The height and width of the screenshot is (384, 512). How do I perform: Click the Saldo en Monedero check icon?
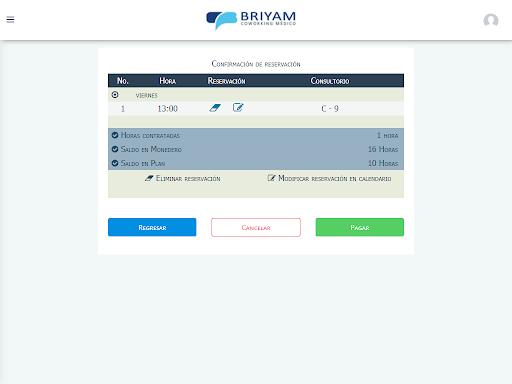tap(115, 149)
